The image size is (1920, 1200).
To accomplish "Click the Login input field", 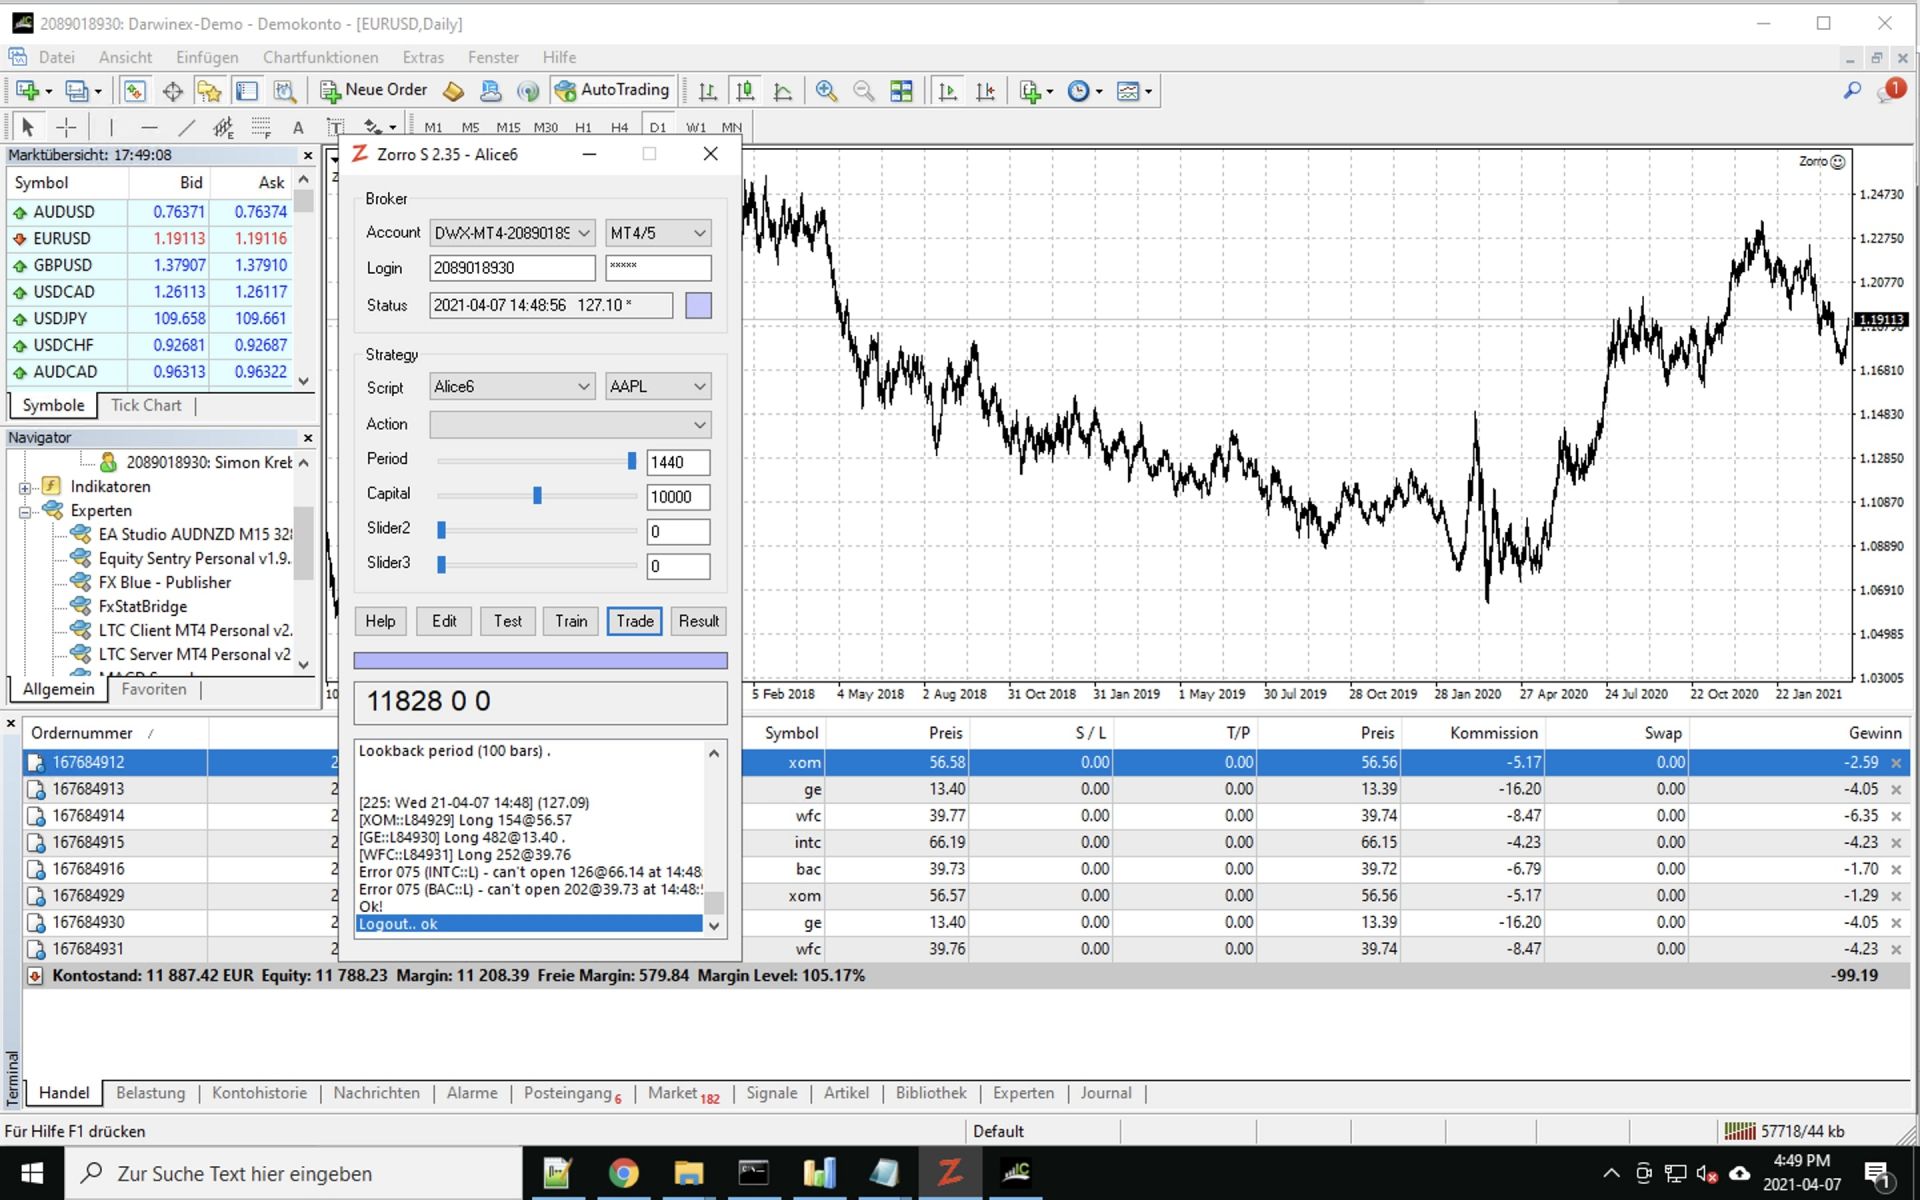I will (512, 268).
